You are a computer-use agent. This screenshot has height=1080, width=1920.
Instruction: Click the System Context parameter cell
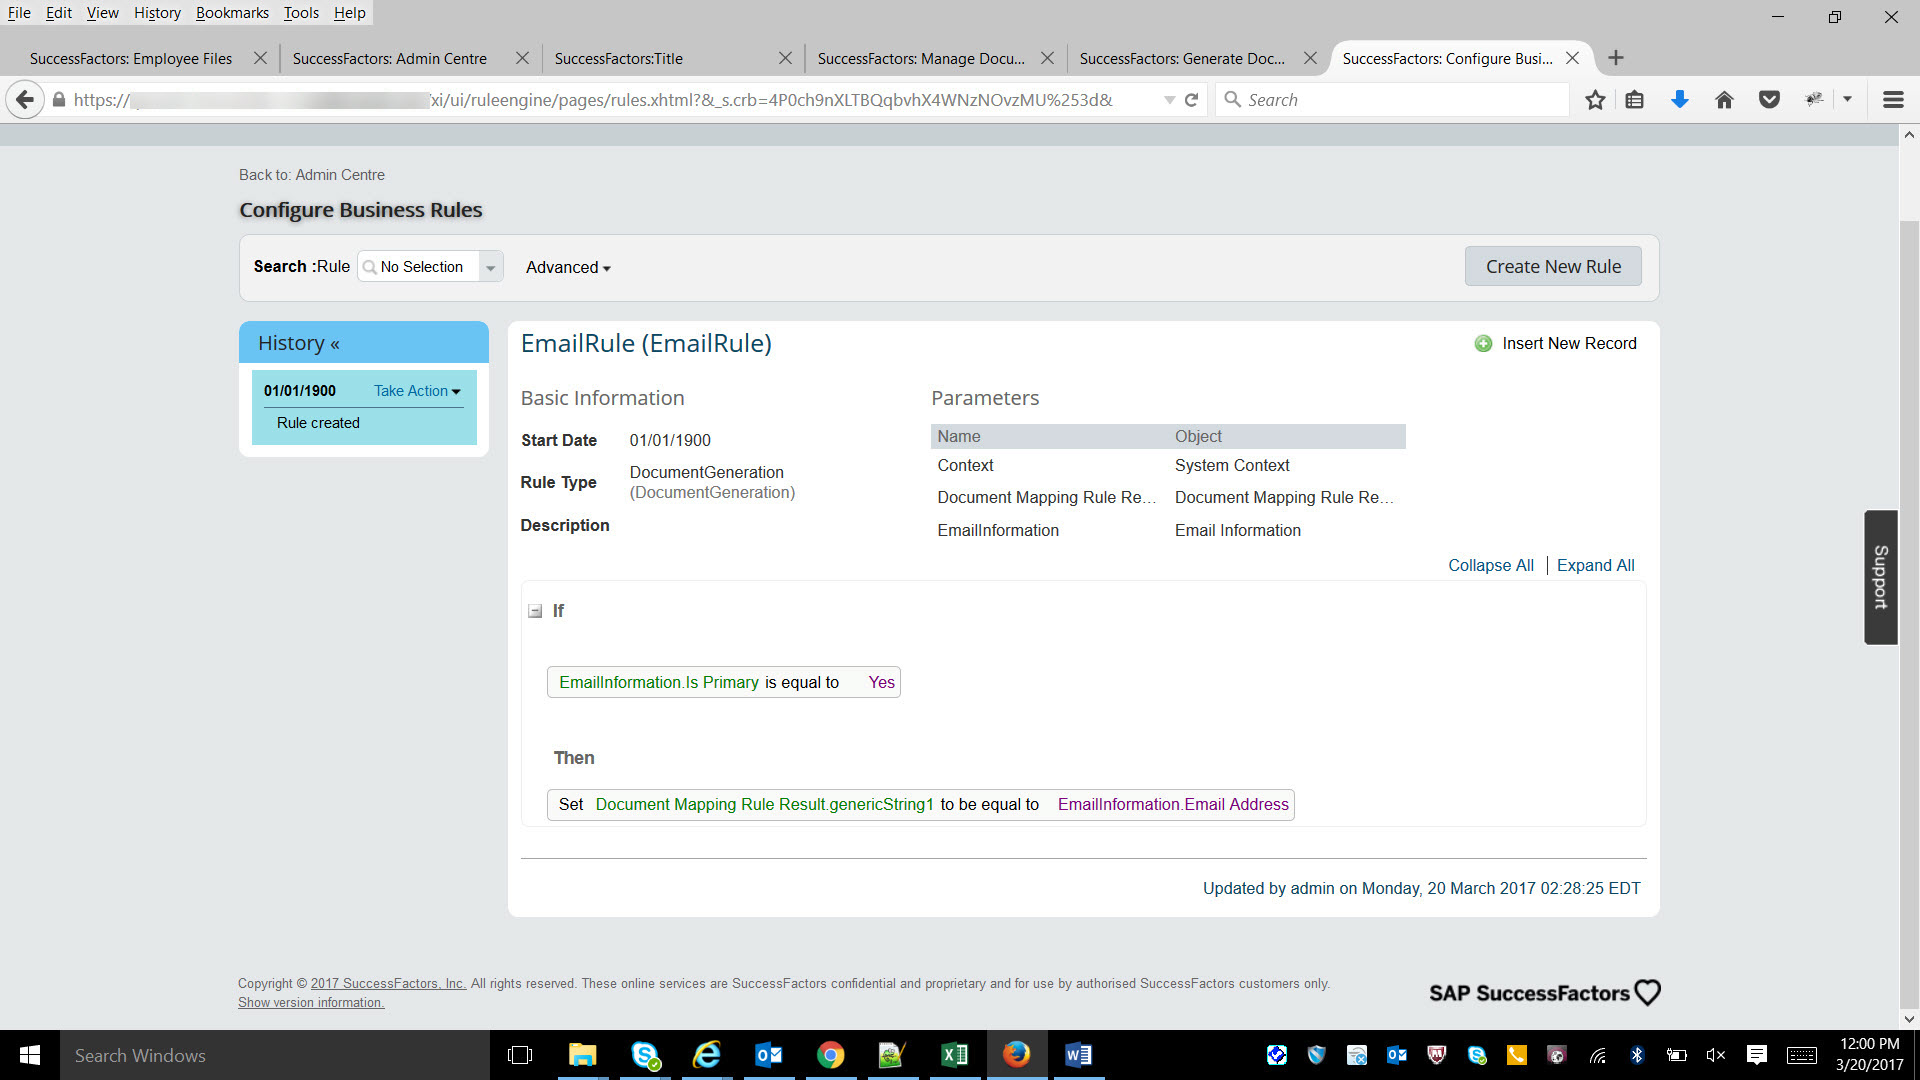pyautogui.click(x=1232, y=466)
